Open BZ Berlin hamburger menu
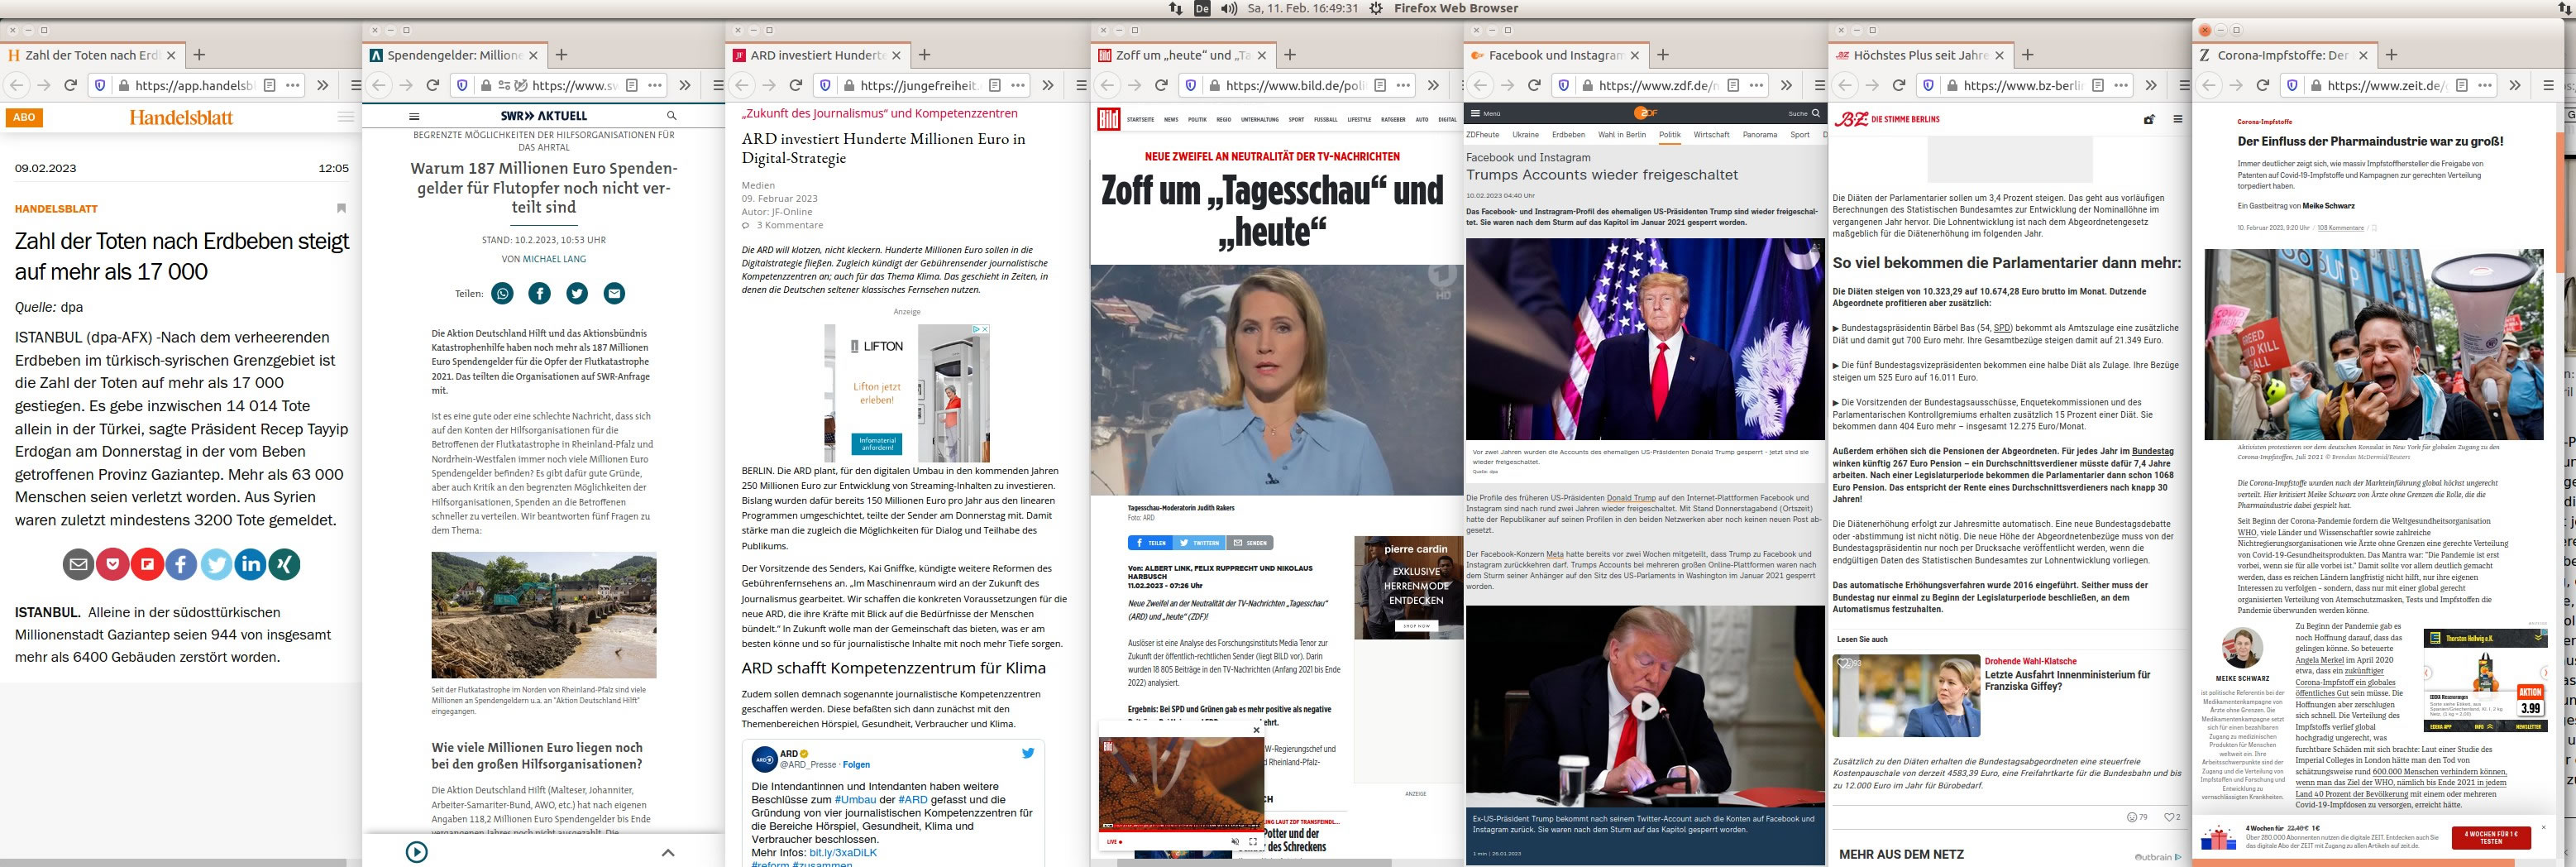This screenshot has width=2576, height=867. click(2177, 119)
